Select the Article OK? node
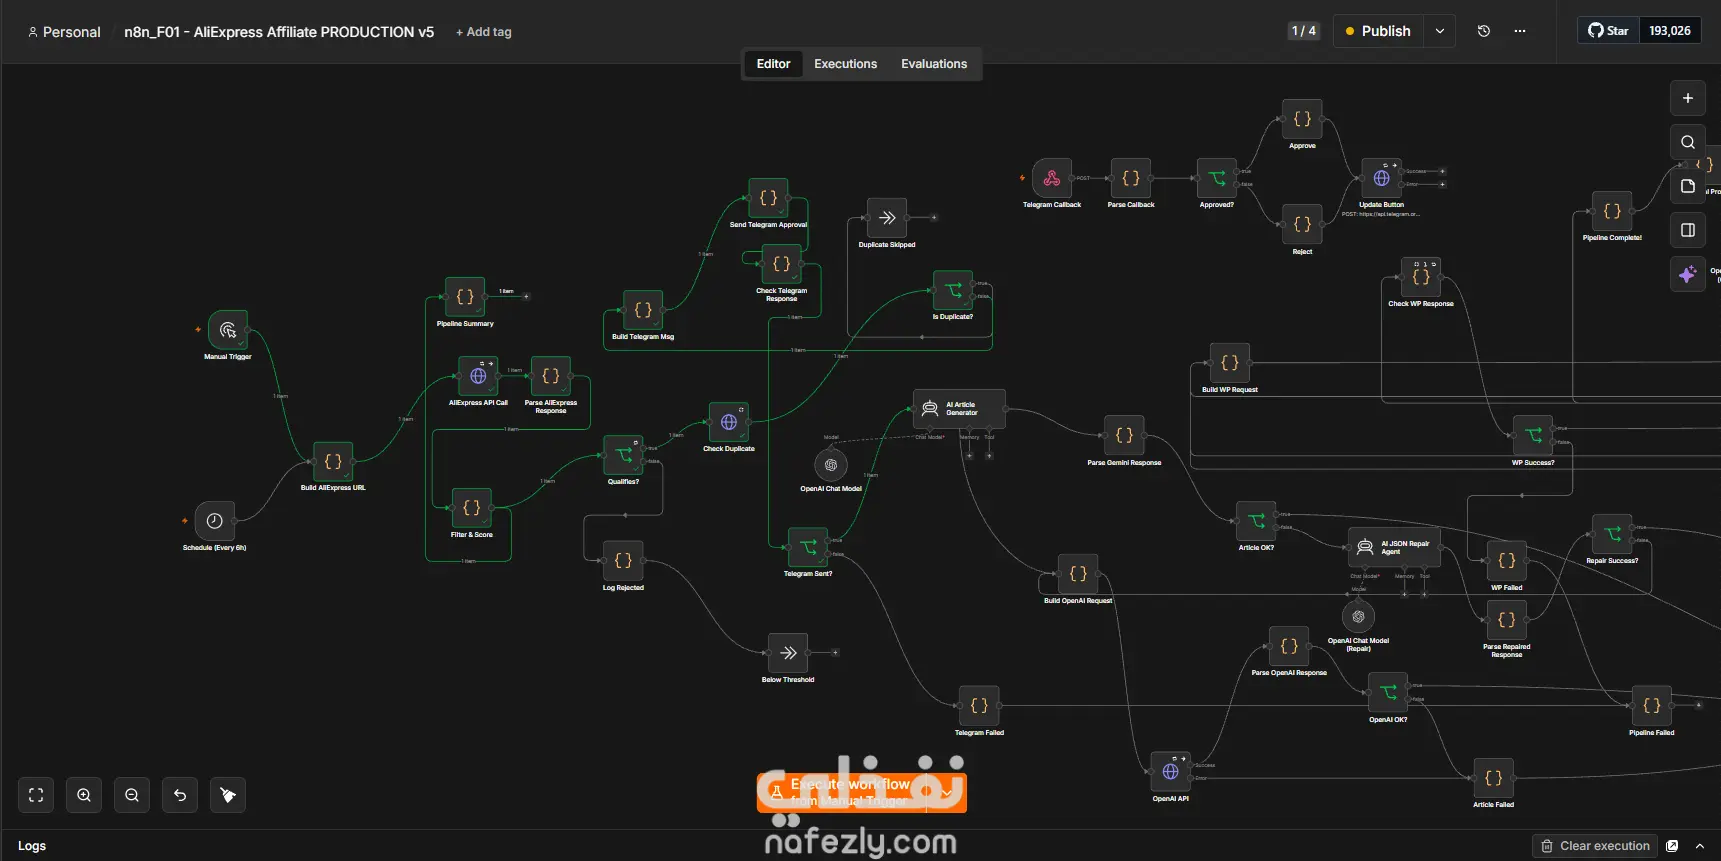Screen dimensions: 1721x861 tap(1257, 521)
